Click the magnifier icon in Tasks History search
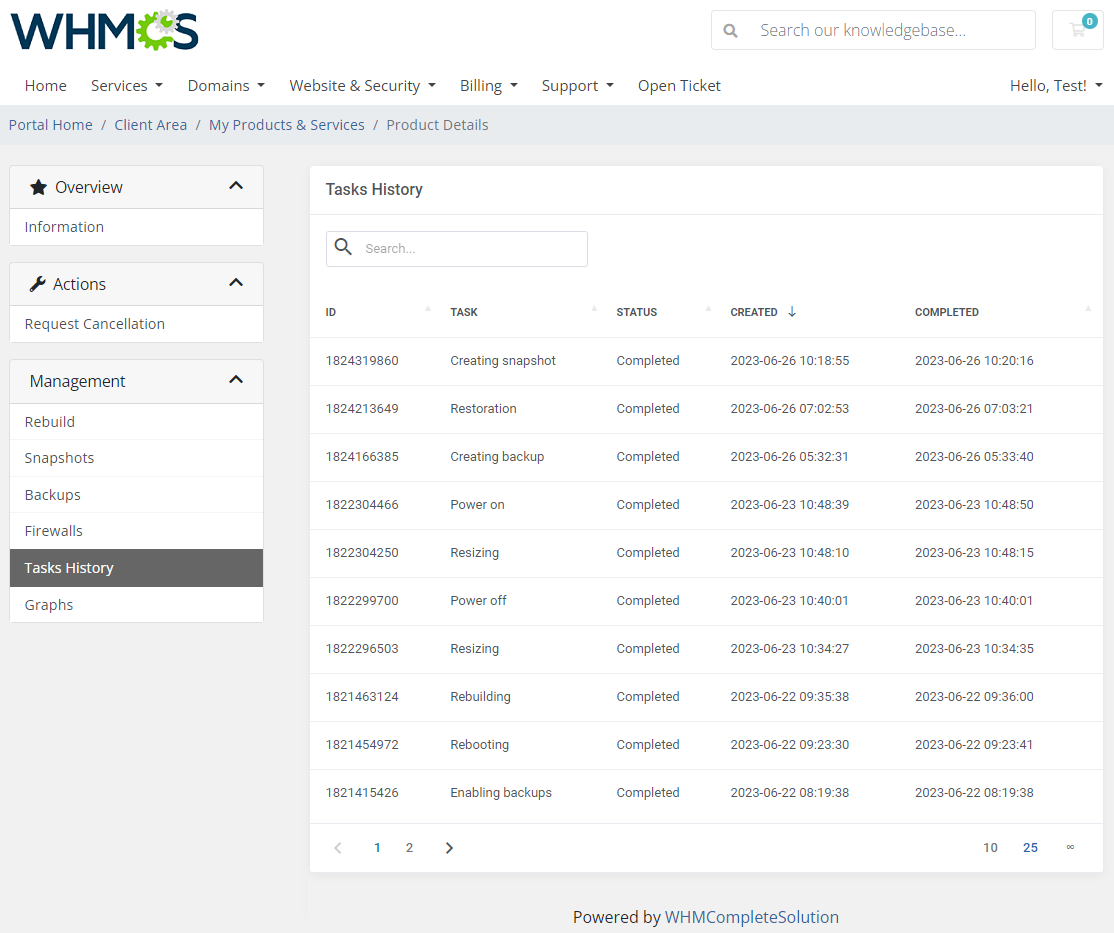Image resolution: width=1114 pixels, height=933 pixels. tap(344, 248)
